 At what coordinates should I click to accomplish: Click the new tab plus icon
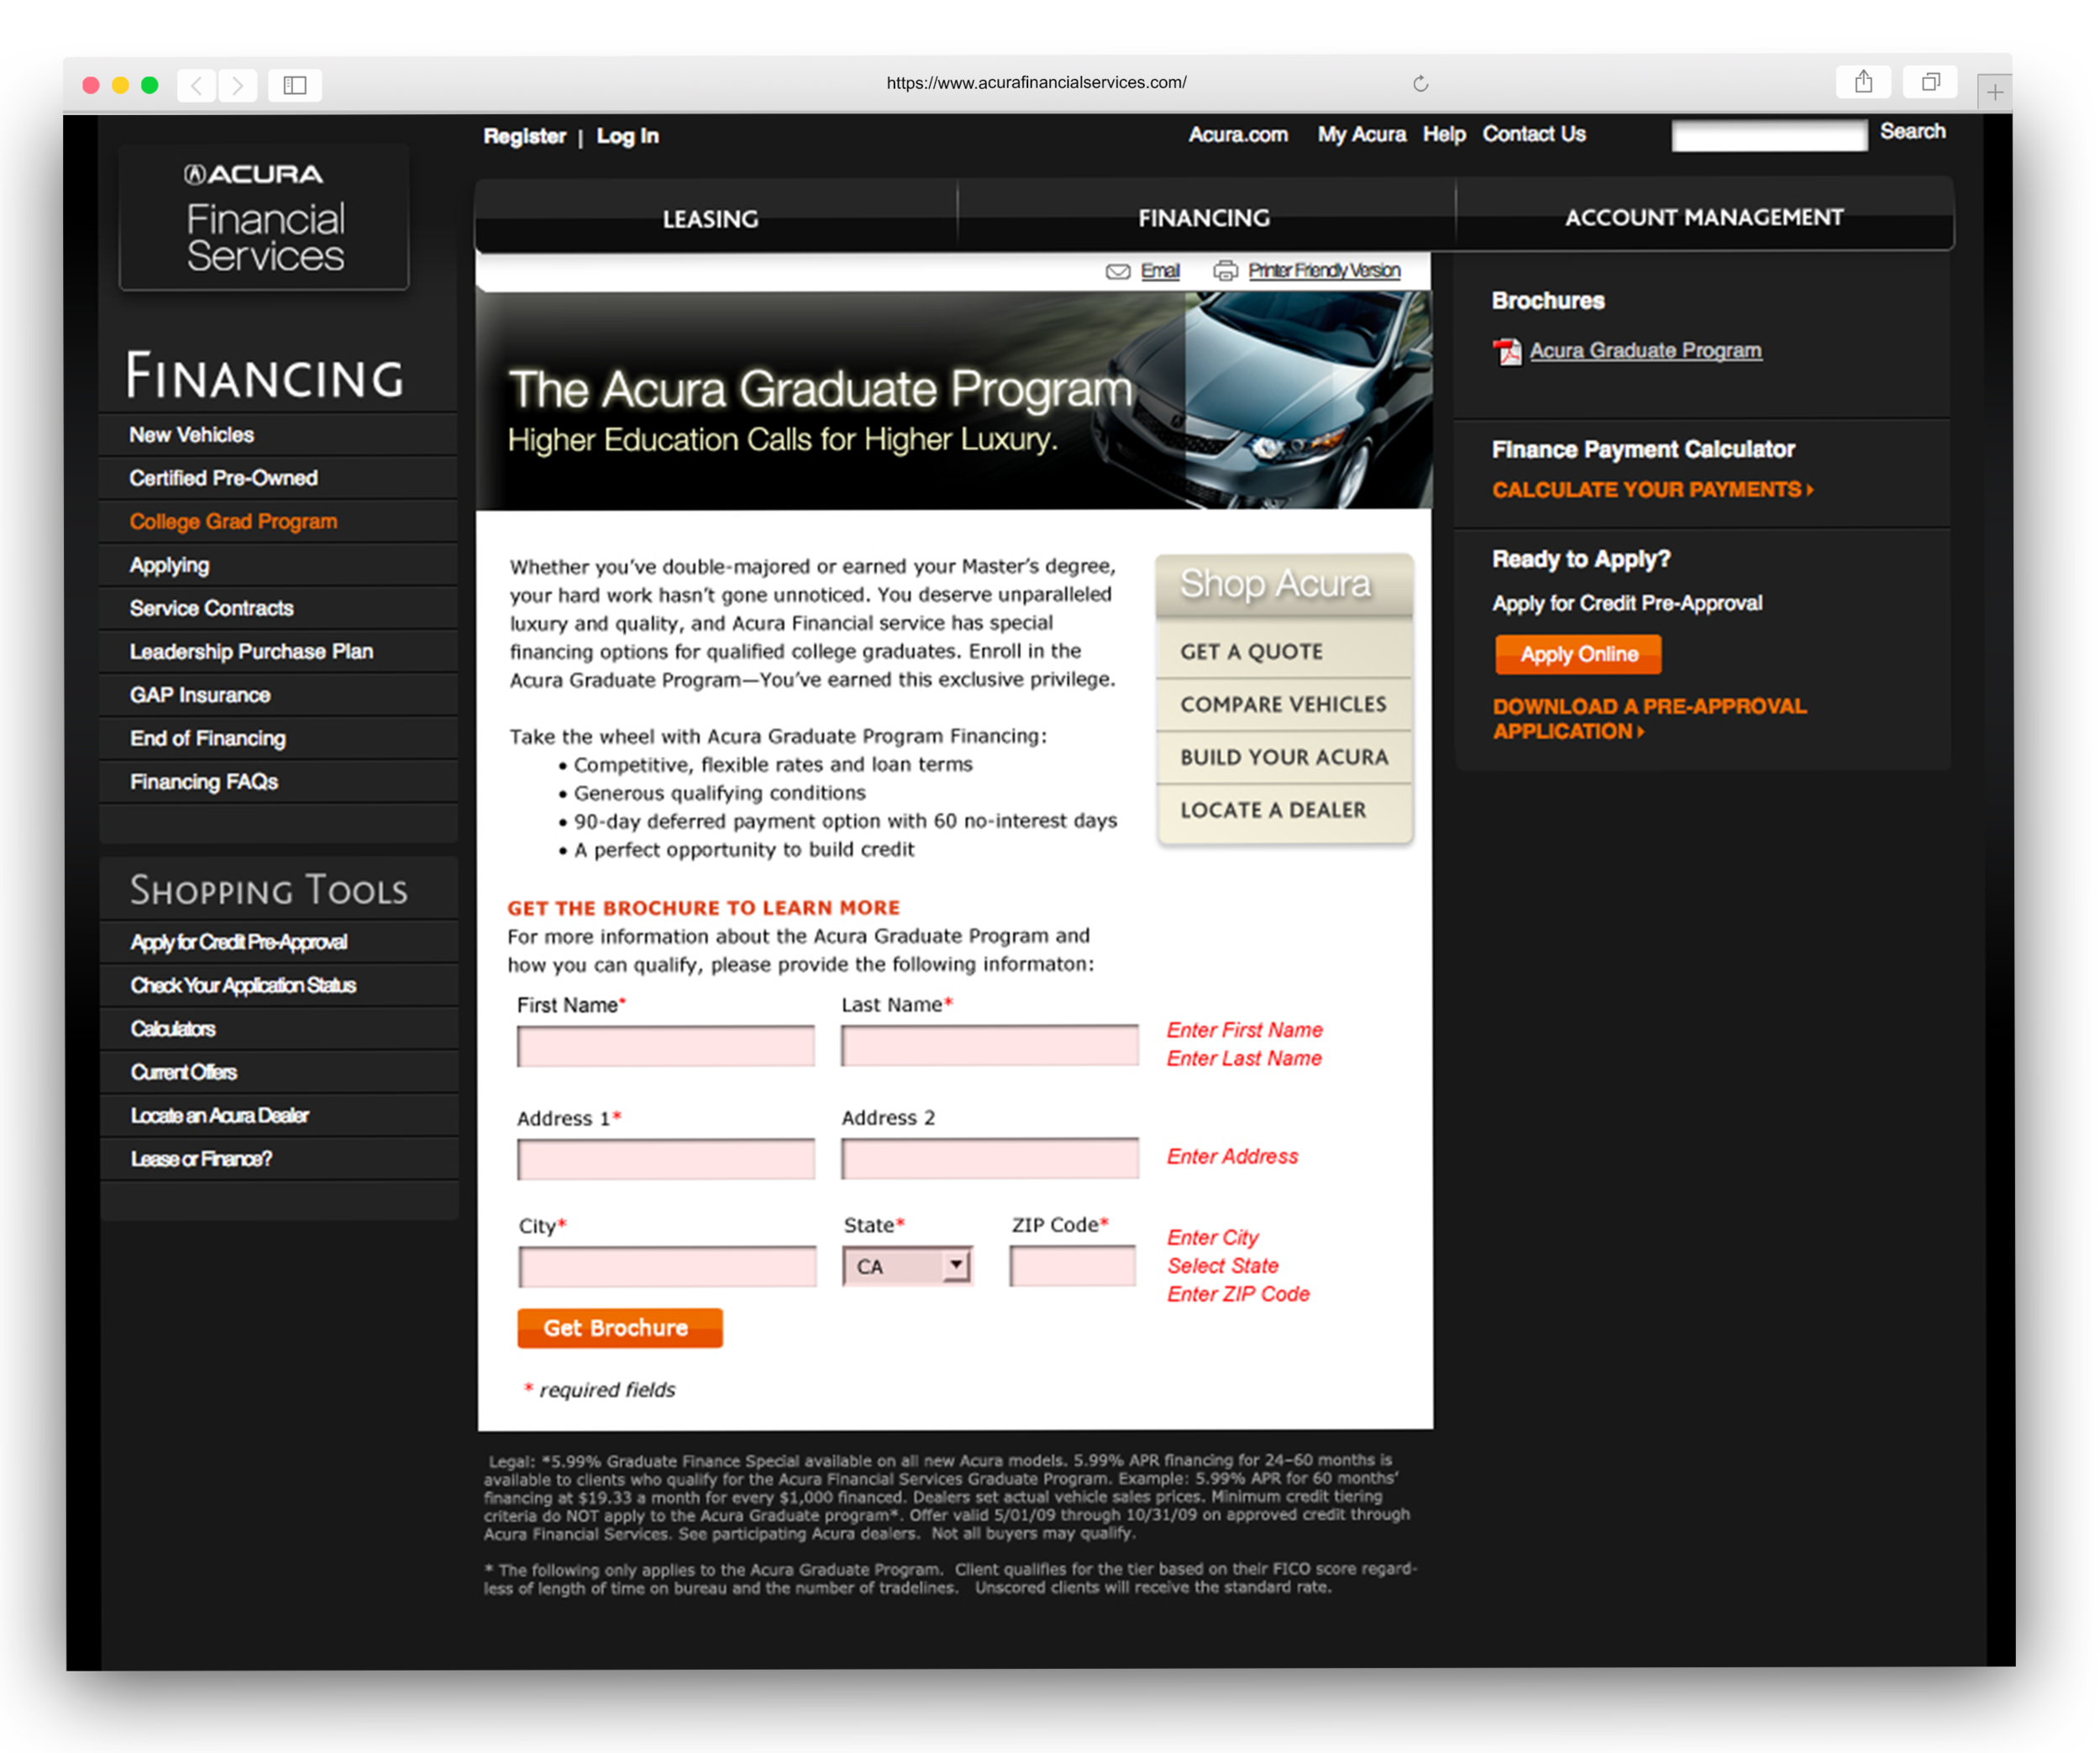click(x=1994, y=92)
